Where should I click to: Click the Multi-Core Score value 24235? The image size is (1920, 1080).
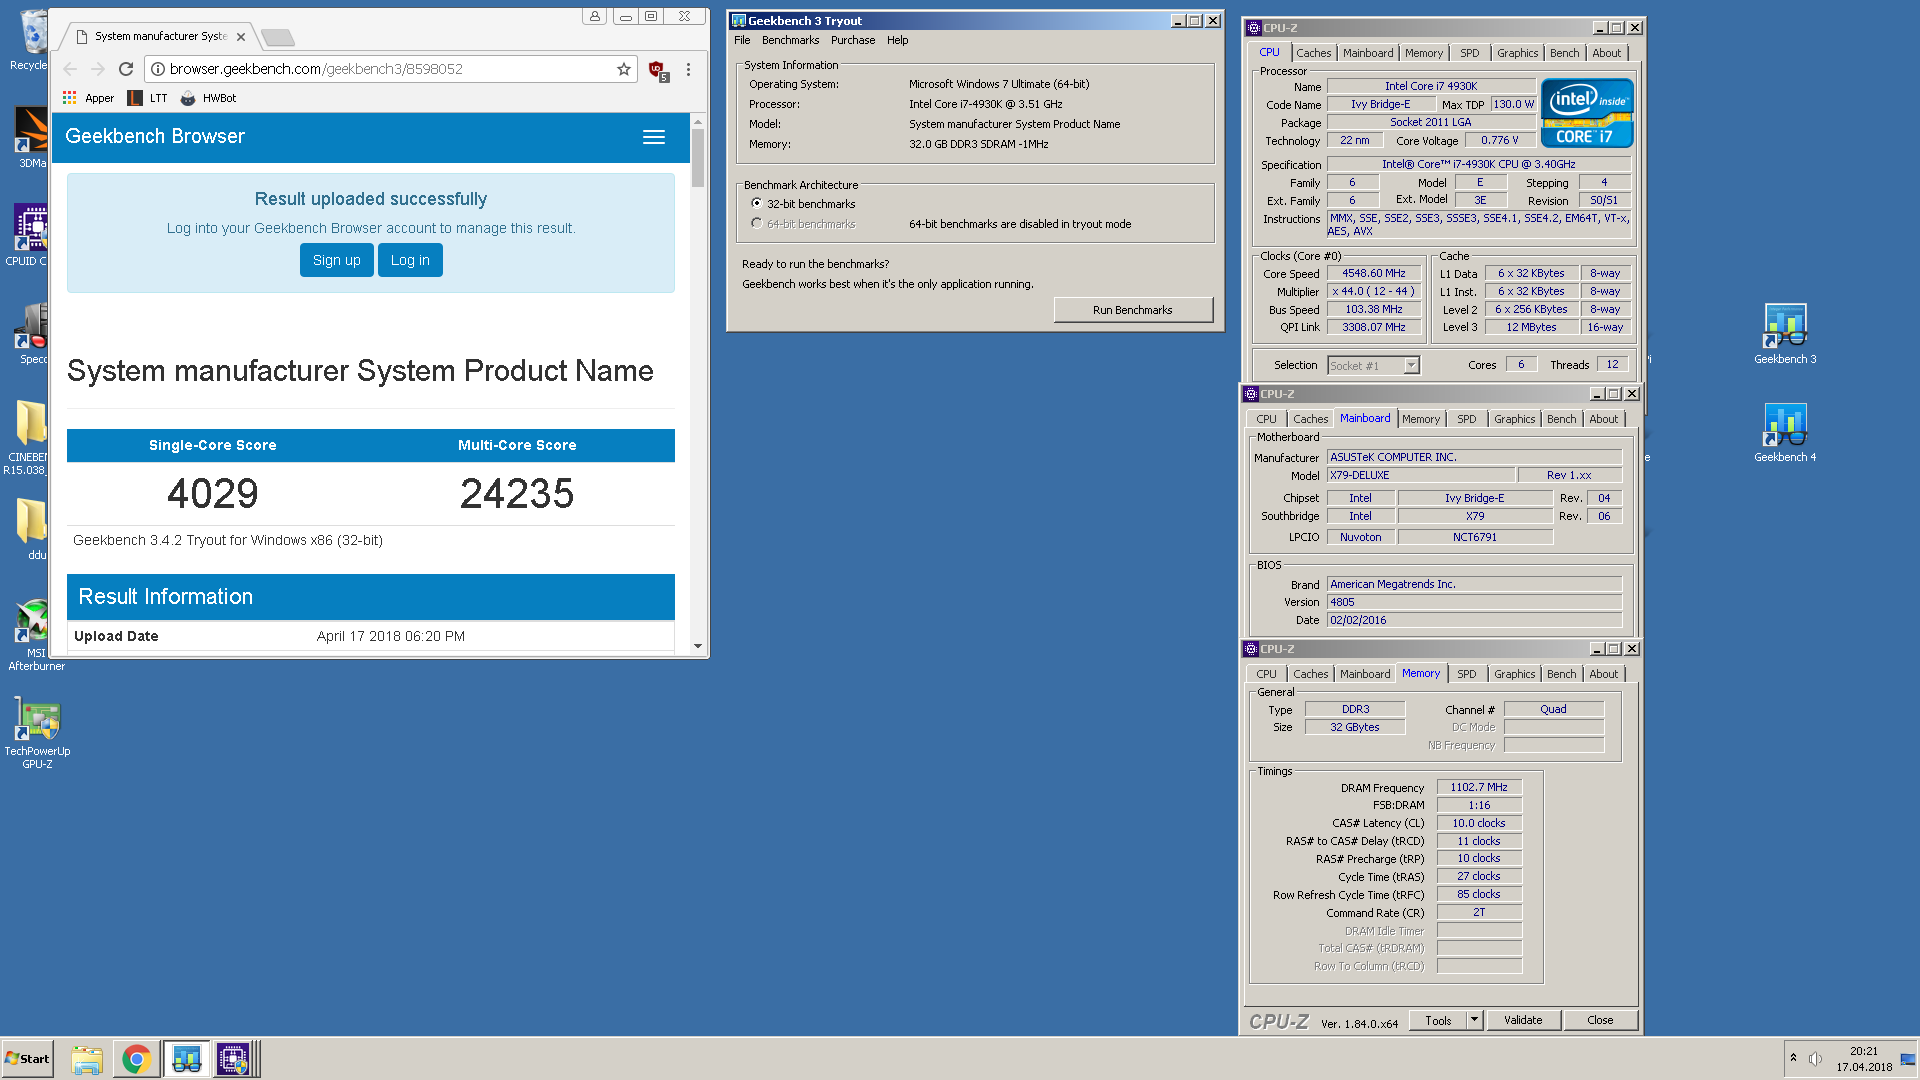coord(517,493)
